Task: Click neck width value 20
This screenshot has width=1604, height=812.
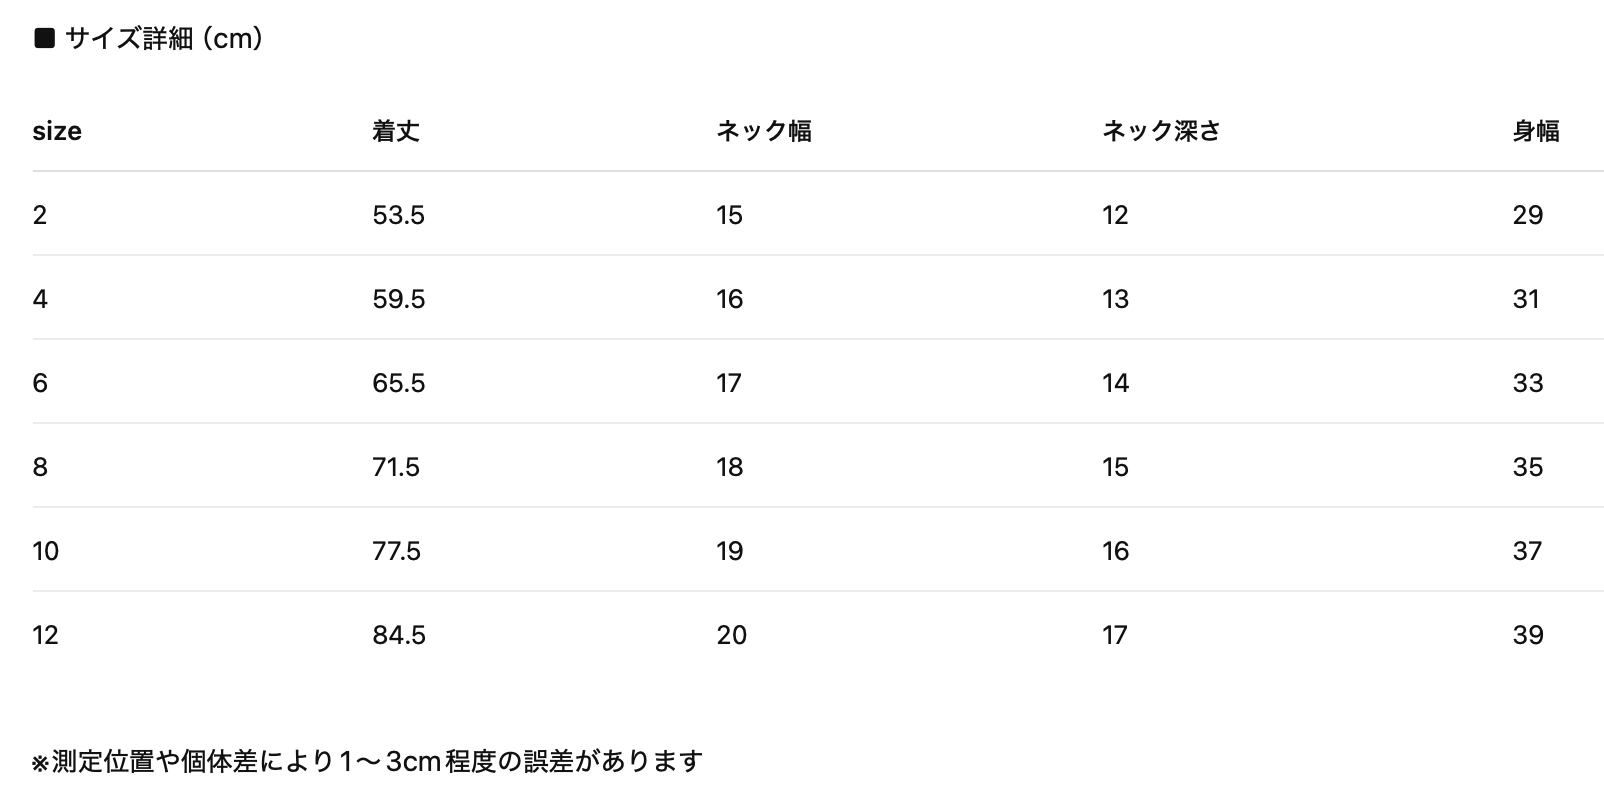Action: coord(731,635)
